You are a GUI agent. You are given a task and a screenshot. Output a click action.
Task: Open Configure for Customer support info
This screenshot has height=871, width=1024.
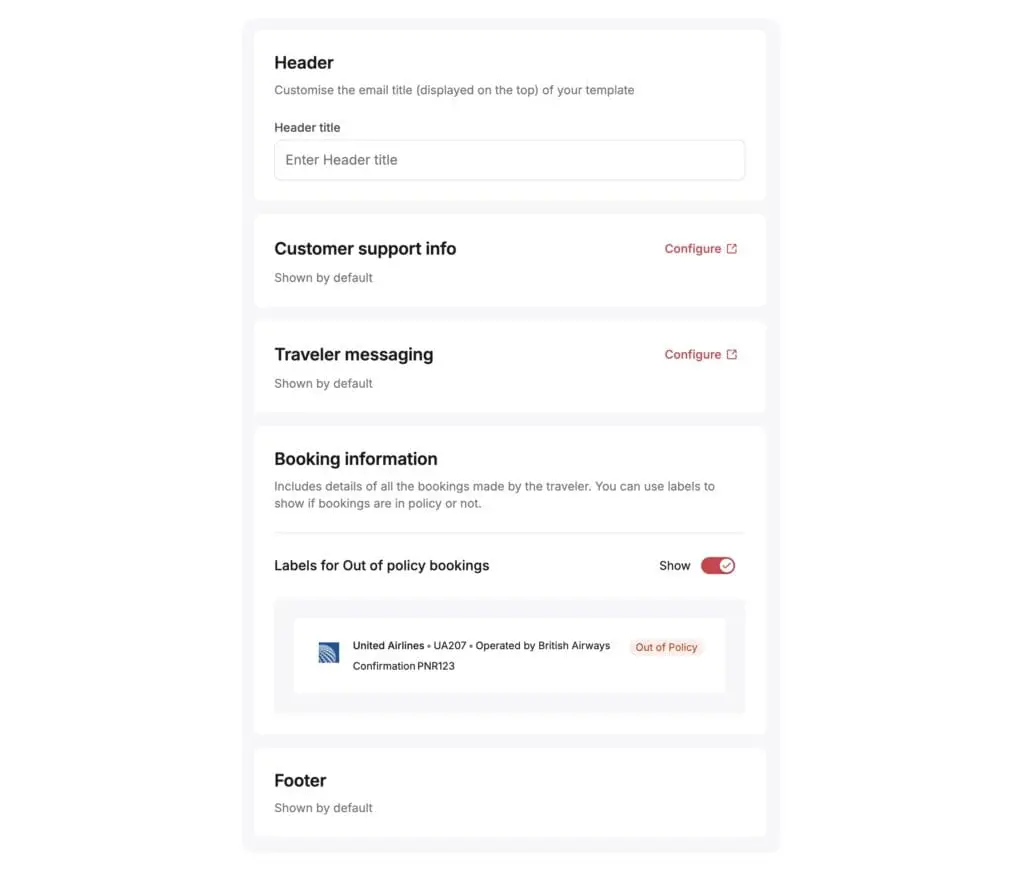click(692, 248)
